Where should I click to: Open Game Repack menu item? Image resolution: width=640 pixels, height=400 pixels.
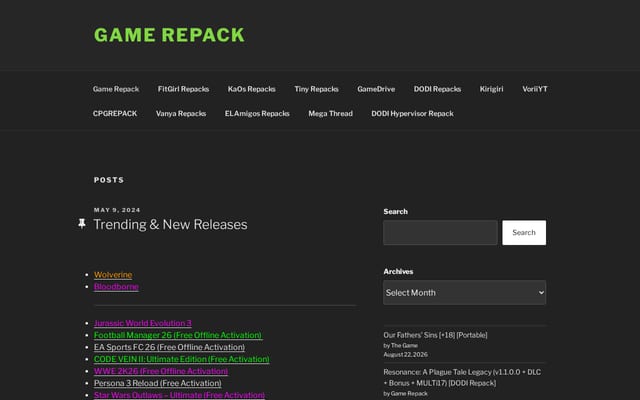click(116, 89)
